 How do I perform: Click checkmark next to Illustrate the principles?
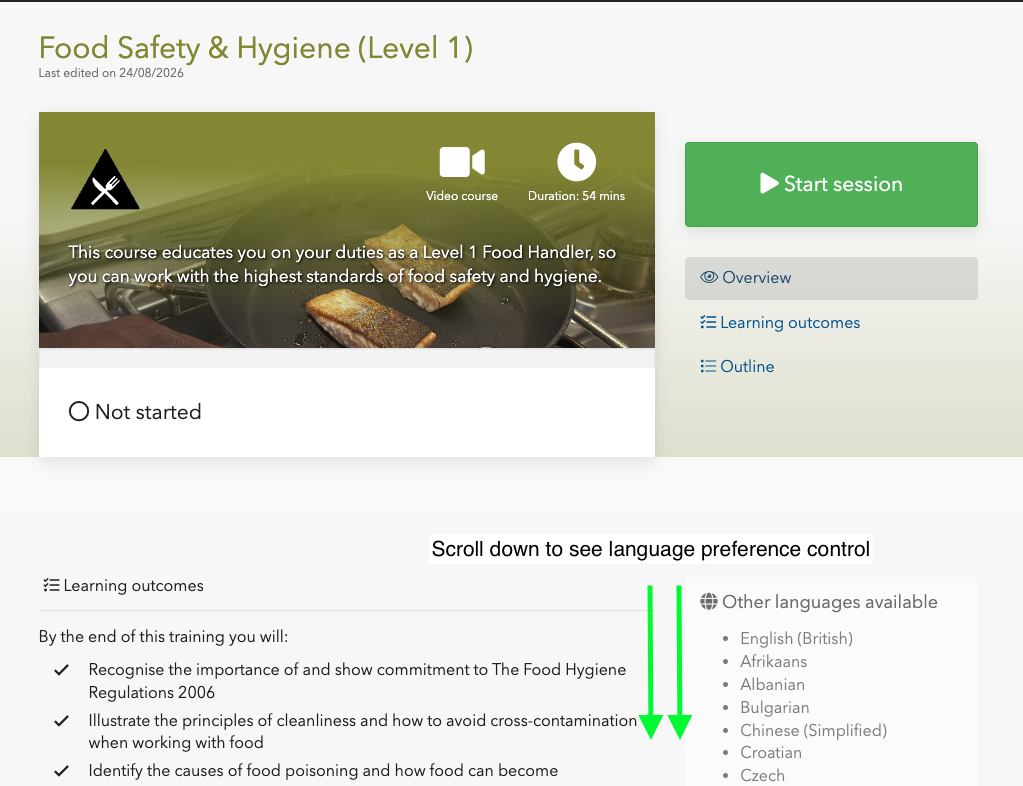[x=61, y=721]
